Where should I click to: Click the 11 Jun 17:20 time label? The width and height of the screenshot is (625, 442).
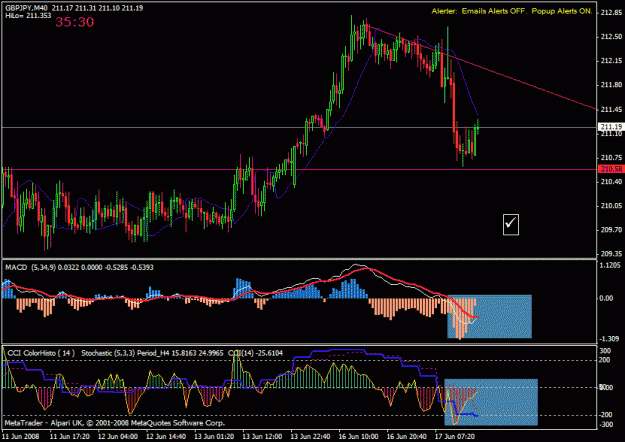[x=69, y=436]
